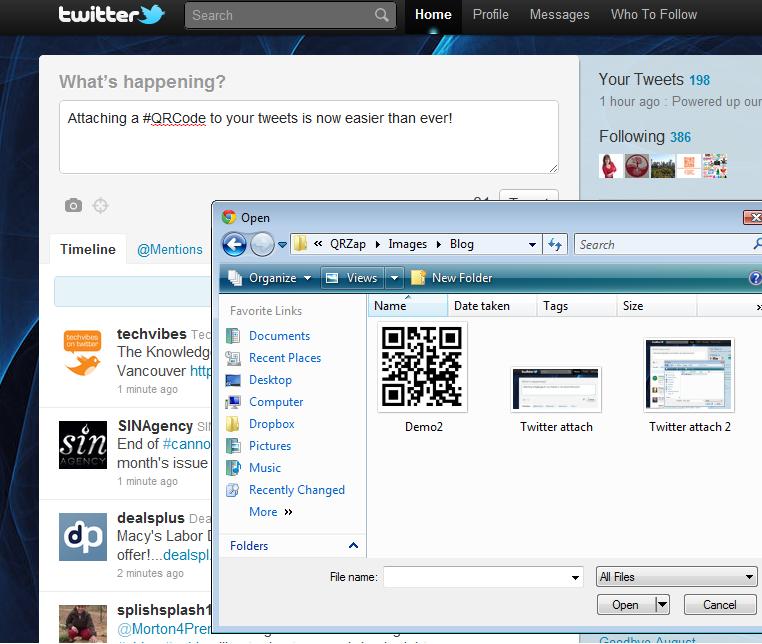Click the Dropbox folder icon
Screen dimensions: 762x644
(233, 424)
